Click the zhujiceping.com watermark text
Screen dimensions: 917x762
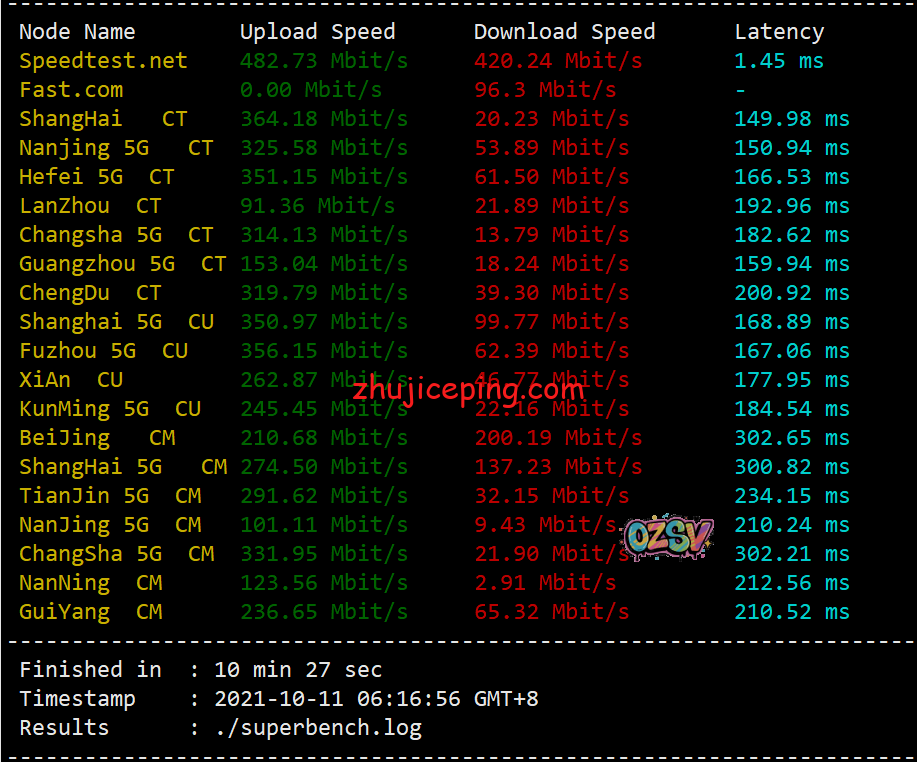coord(468,389)
